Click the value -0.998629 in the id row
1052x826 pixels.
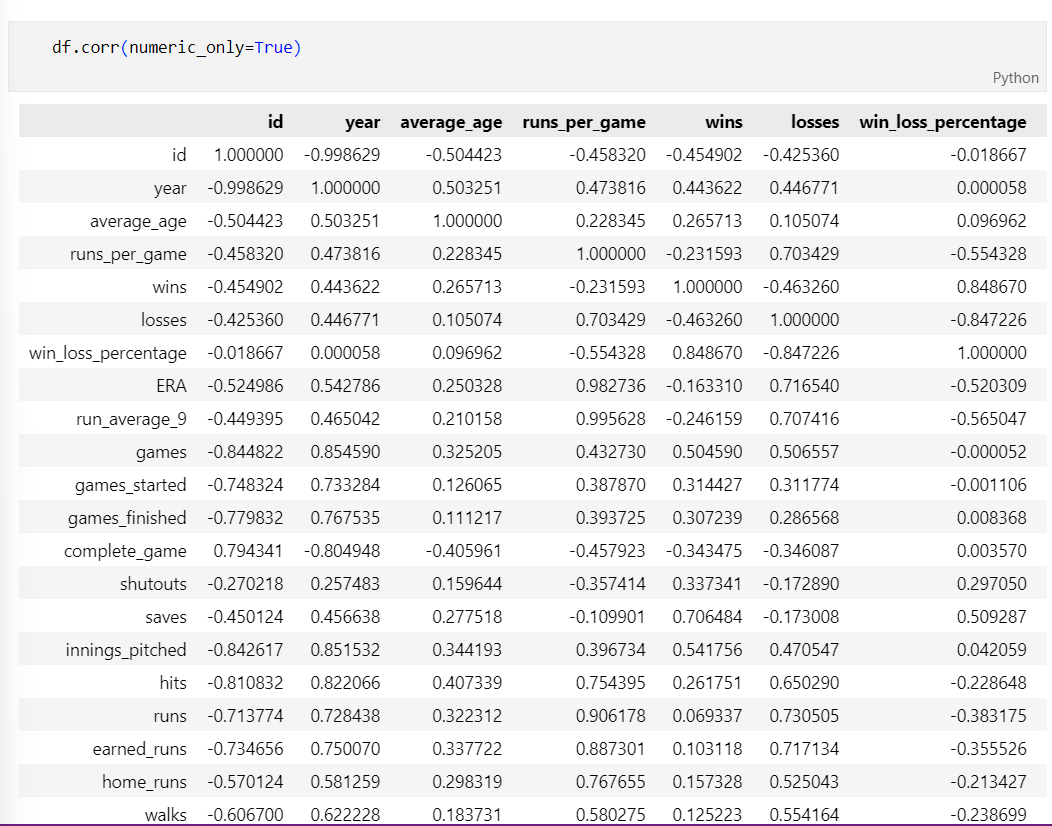click(341, 155)
